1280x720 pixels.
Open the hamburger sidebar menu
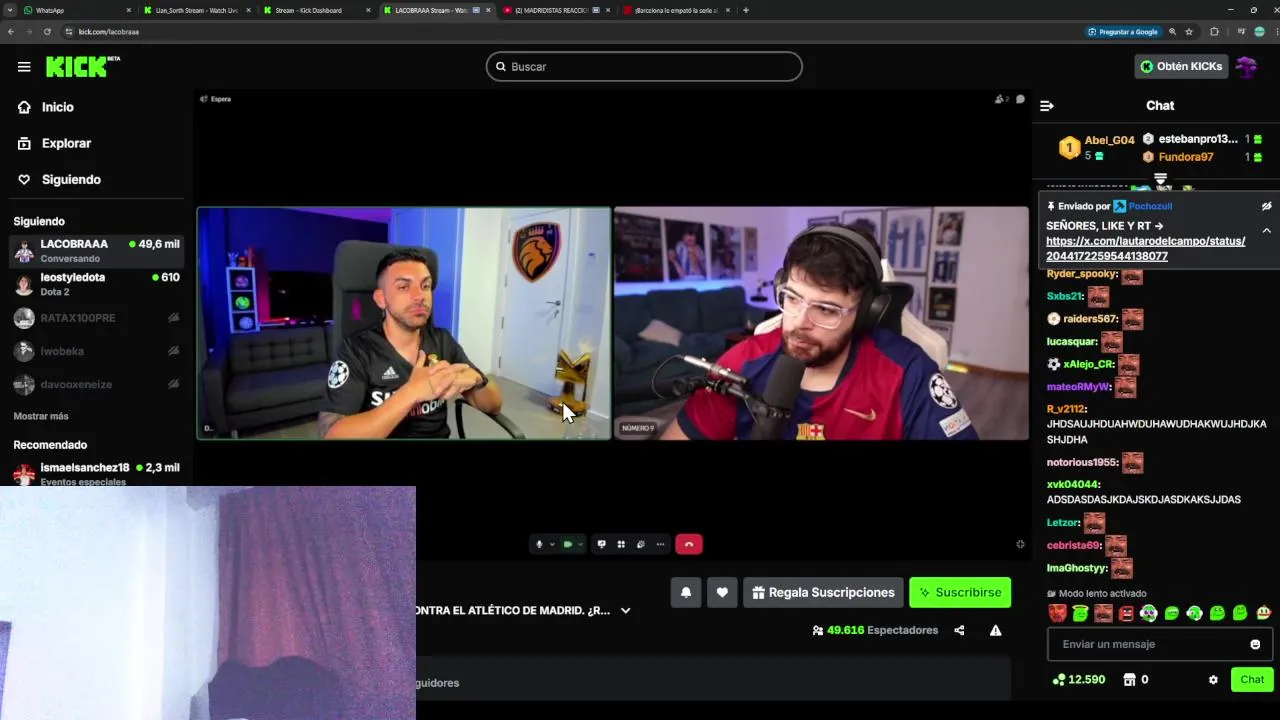(24, 67)
